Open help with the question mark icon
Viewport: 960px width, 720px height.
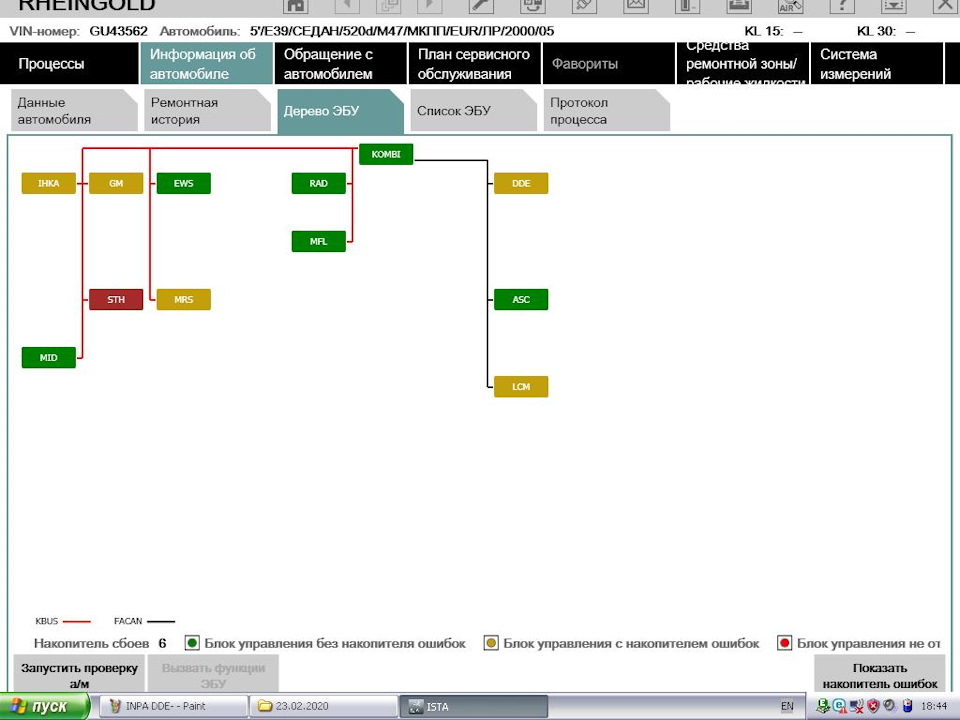[x=842, y=6]
